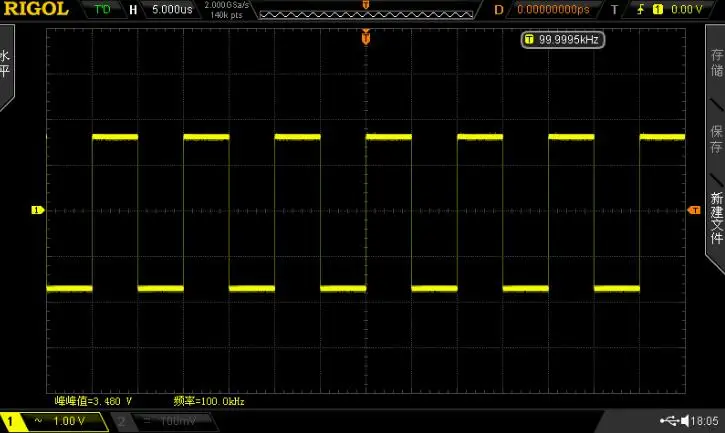725x433 pixels.
Task: Click the 18:05 clock display
Action: (705, 421)
